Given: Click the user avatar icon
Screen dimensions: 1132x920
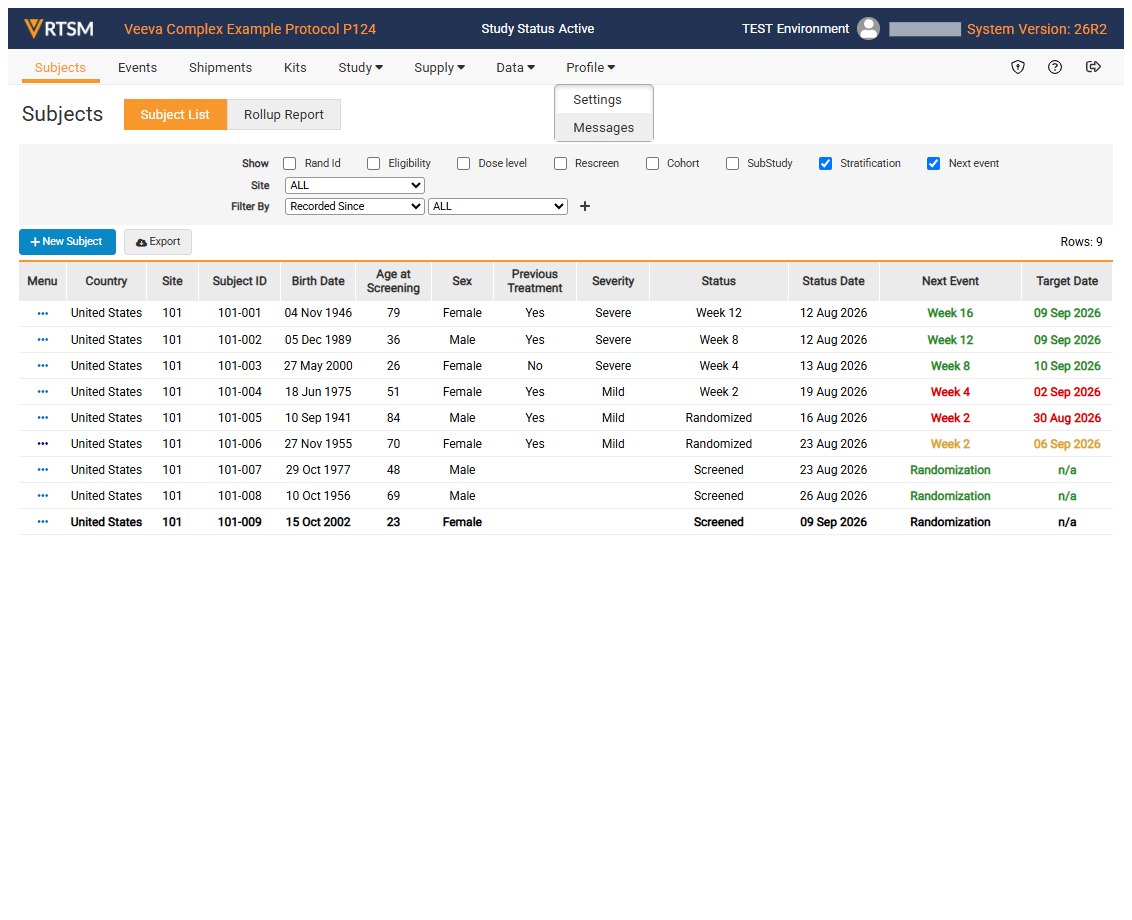Looking at the screenshot, I should [868, 29].
